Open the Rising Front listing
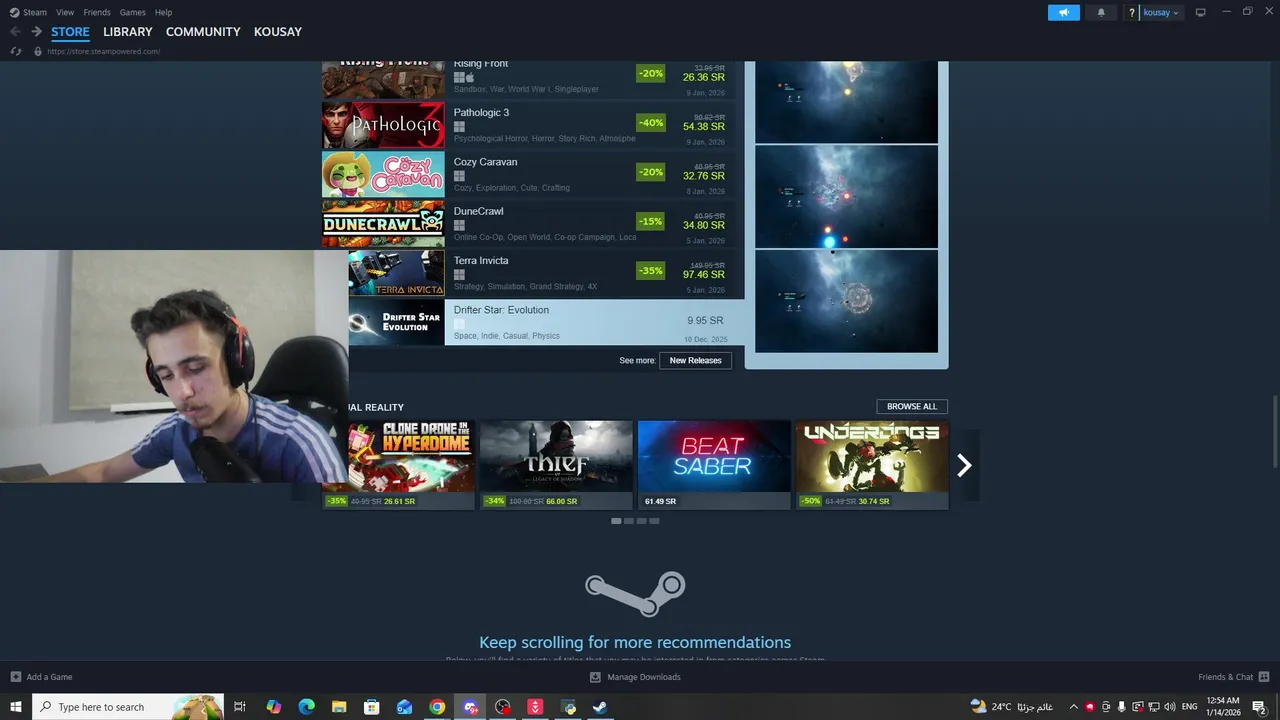This screenshot has height=720, width=1280. coord(533,80)
